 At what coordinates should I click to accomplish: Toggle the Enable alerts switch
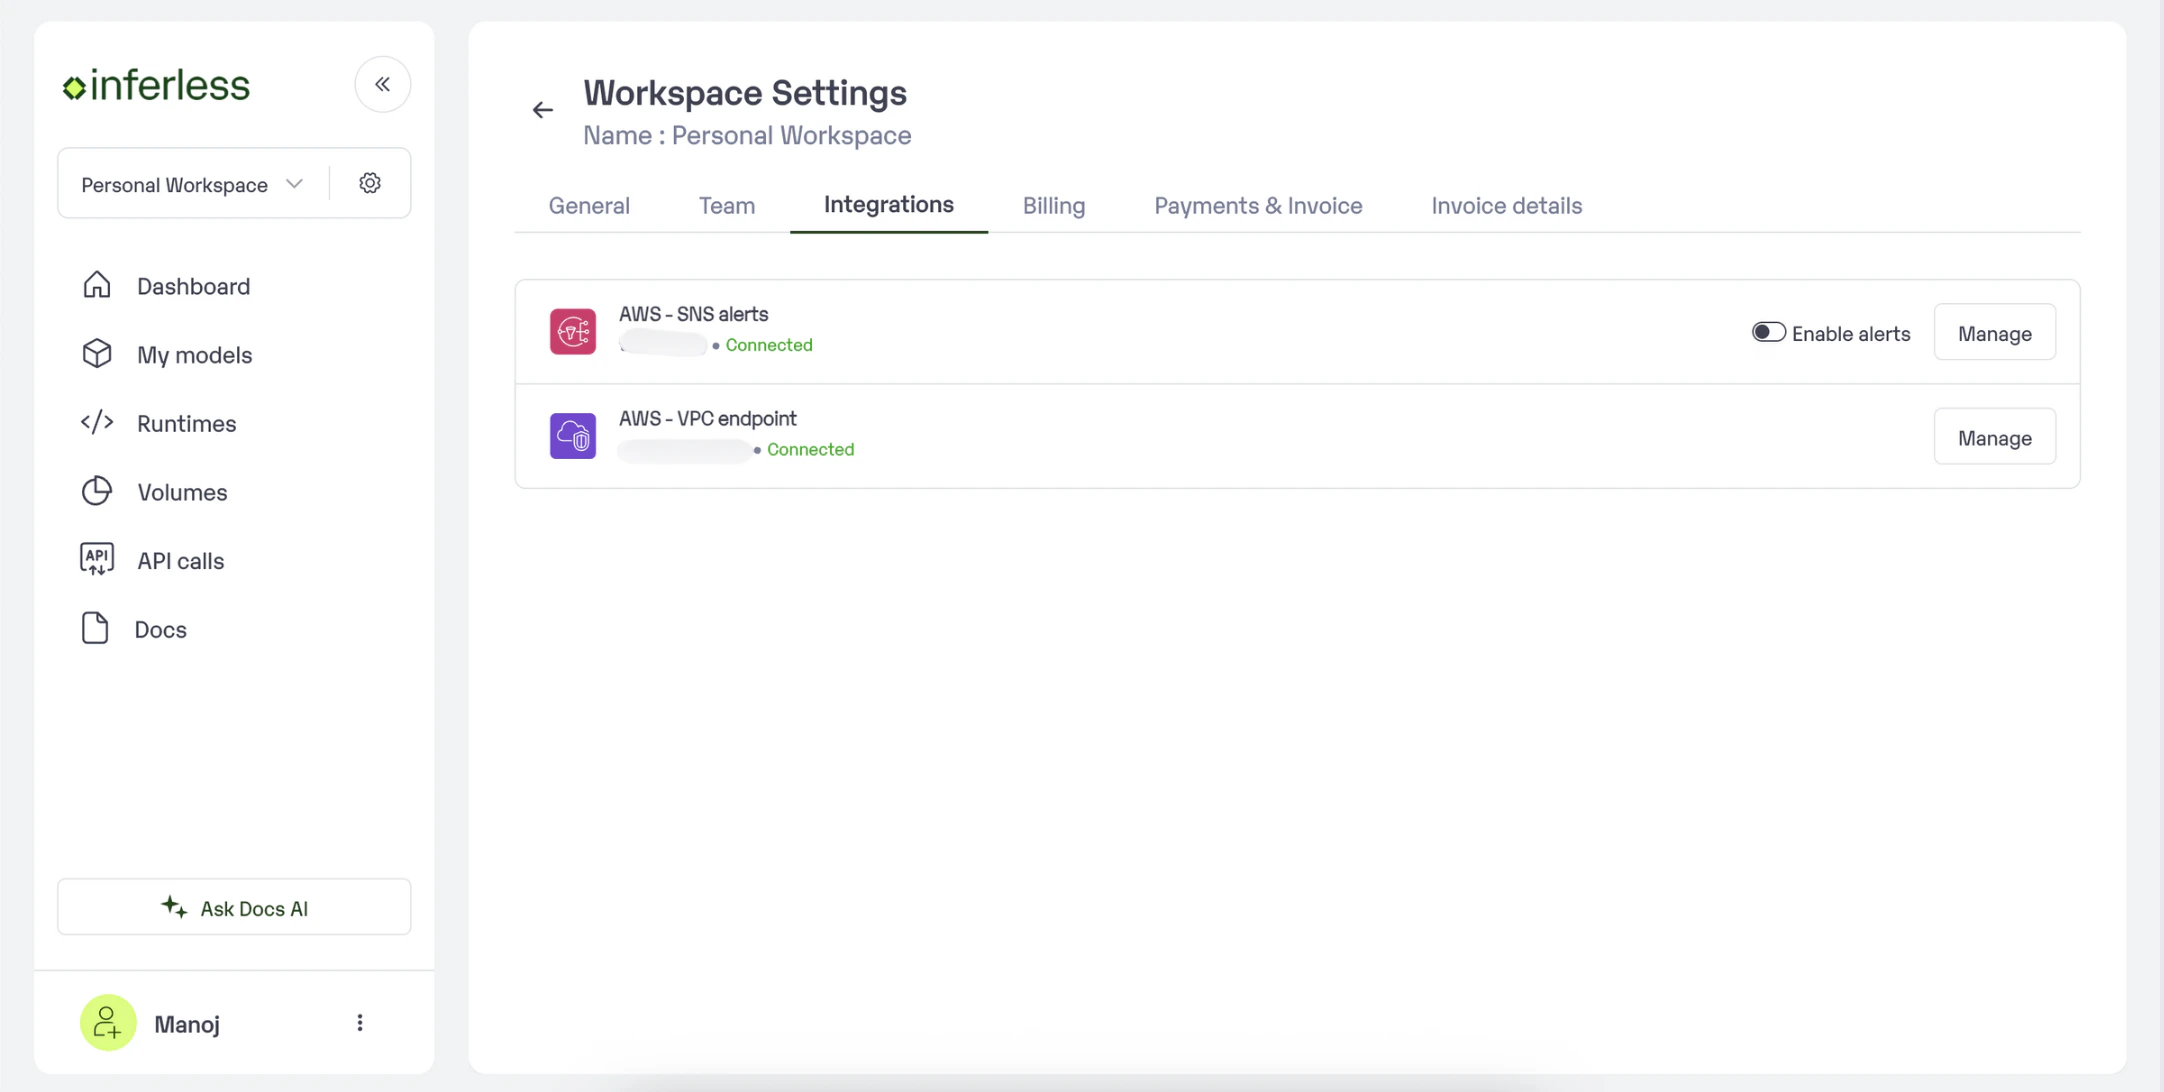pyautogui.click(x=1768, y=332)
